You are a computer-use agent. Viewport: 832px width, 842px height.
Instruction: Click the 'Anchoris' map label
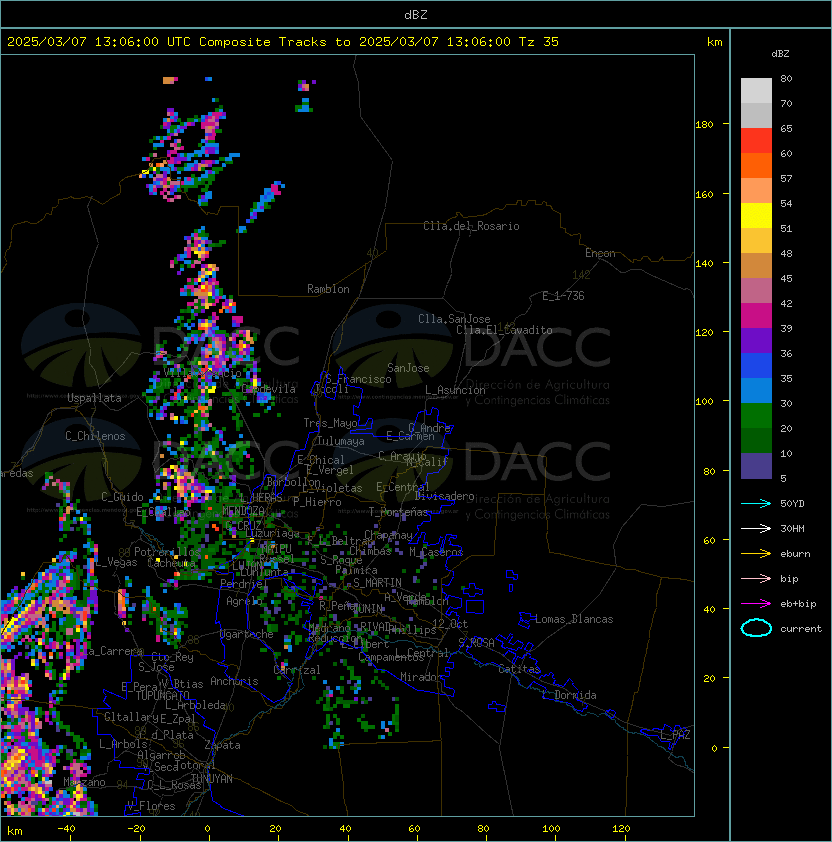pos(234,681)
